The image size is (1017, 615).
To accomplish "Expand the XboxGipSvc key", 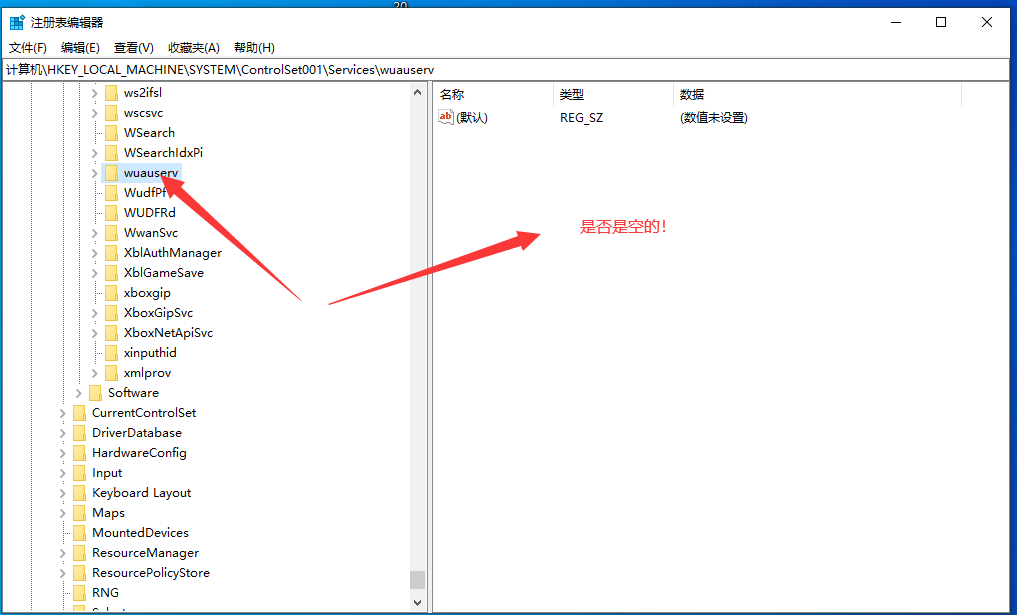I will [95, 313].
